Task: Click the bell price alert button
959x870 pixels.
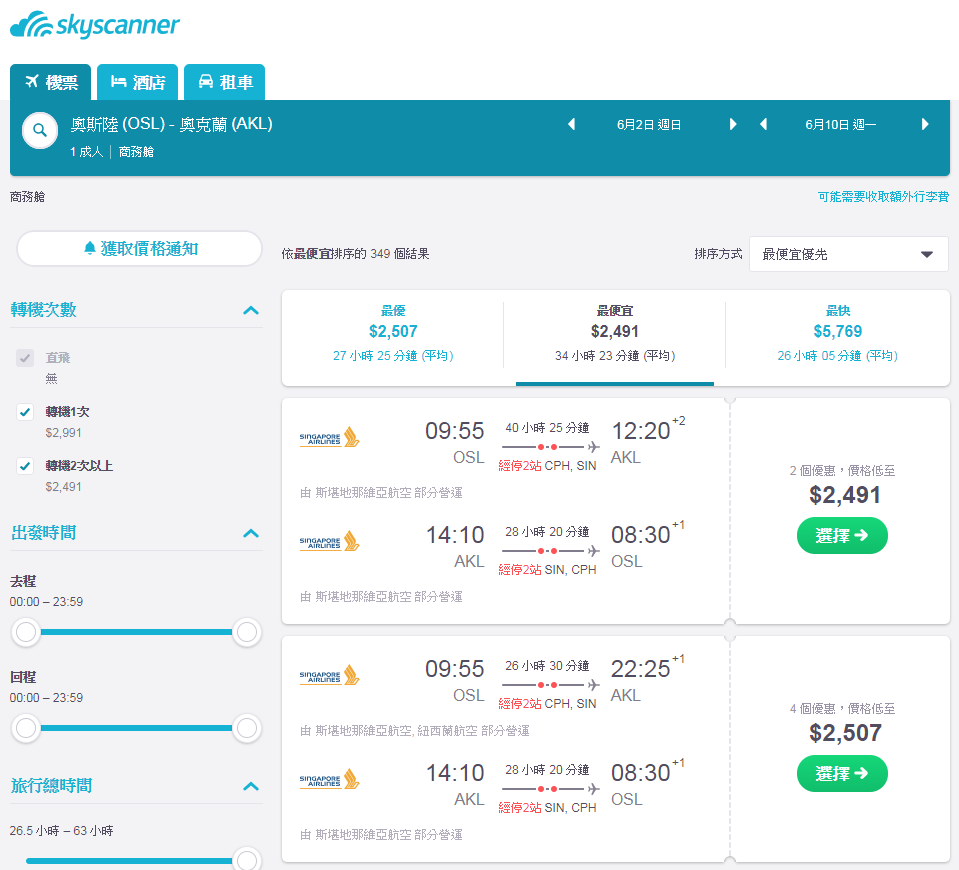Action: pyautogui.click(x=139, y=248)
